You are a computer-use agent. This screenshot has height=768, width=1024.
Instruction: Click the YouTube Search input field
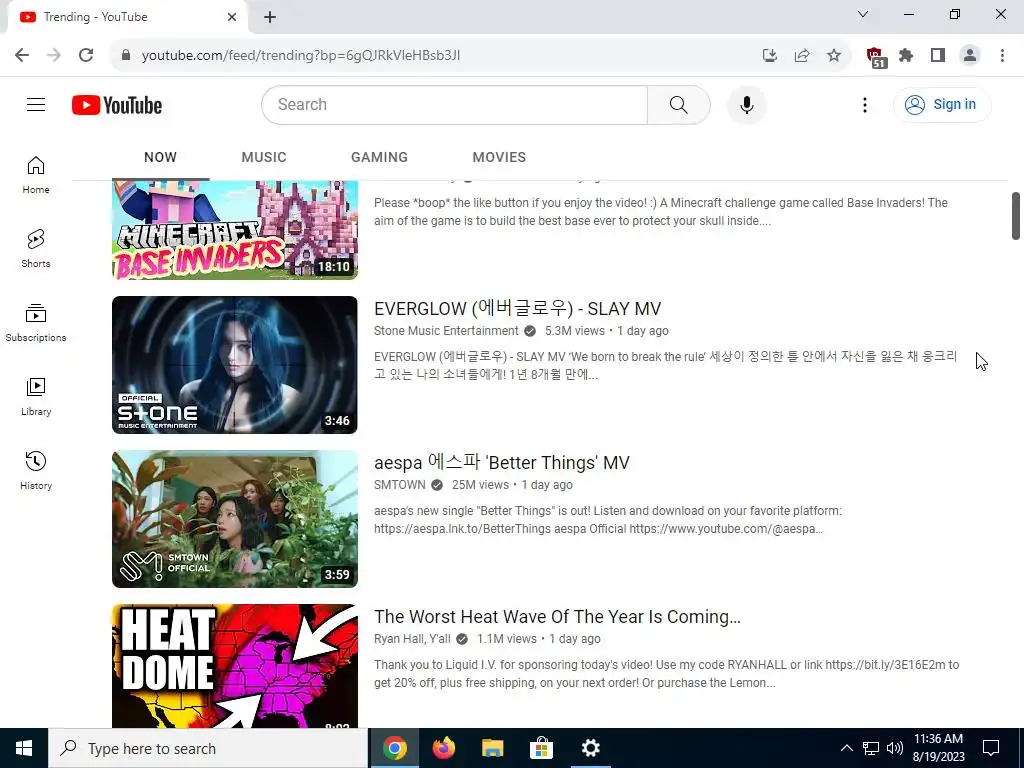tap(455, 104)
